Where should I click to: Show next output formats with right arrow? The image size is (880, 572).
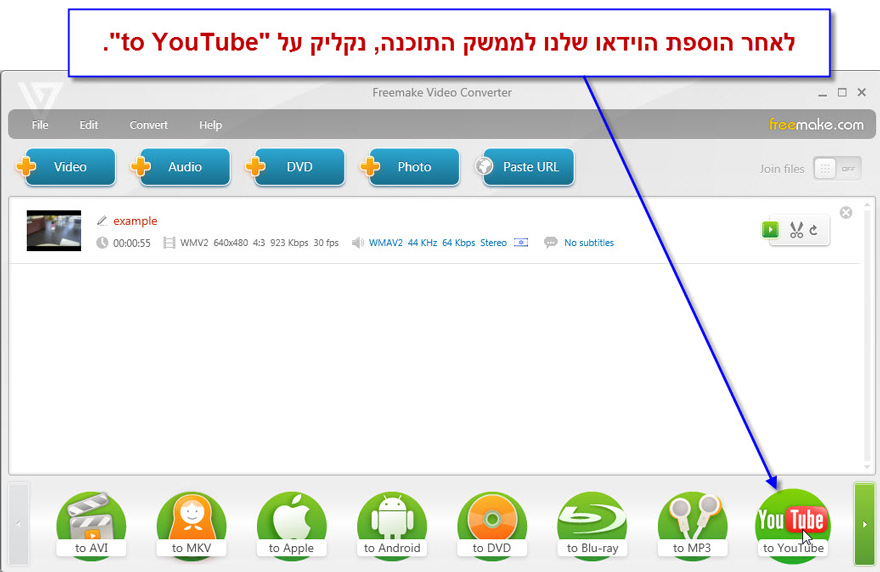[x=864, y=524]
